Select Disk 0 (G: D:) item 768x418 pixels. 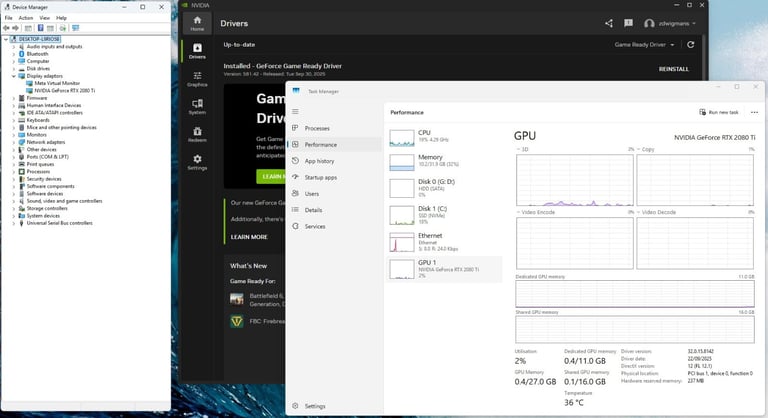(444, 188)
